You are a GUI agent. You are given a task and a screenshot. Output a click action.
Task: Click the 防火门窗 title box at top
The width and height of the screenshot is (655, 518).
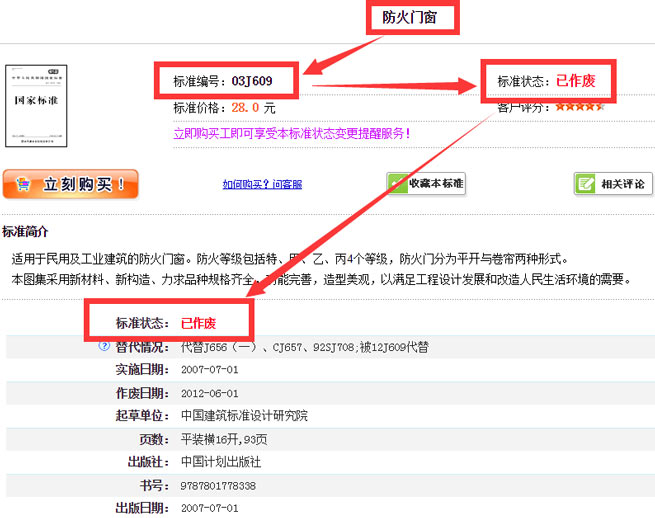coord(409,17)
